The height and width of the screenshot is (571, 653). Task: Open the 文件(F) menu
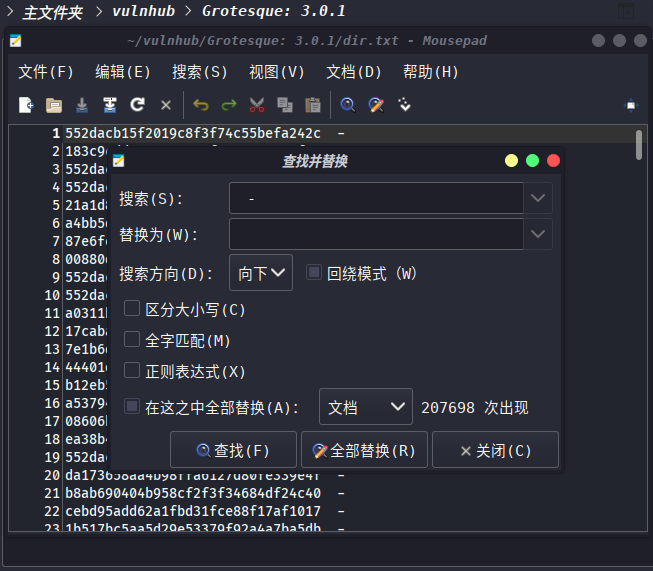(46, 72)
